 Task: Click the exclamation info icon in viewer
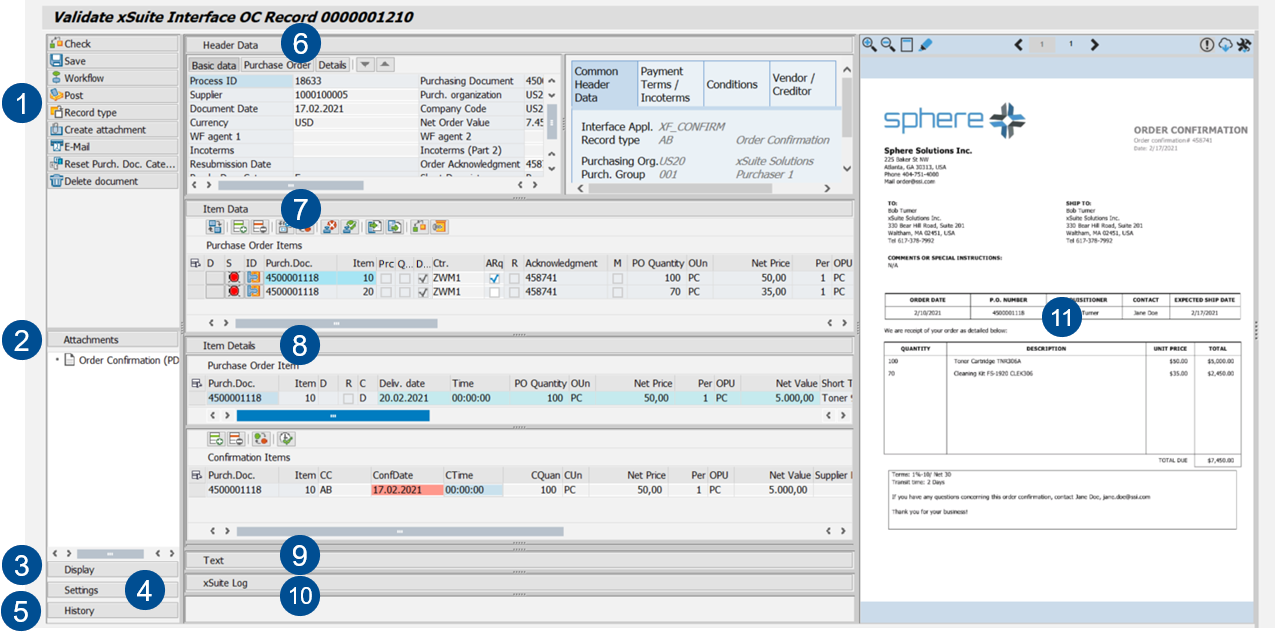(1207, 45)
